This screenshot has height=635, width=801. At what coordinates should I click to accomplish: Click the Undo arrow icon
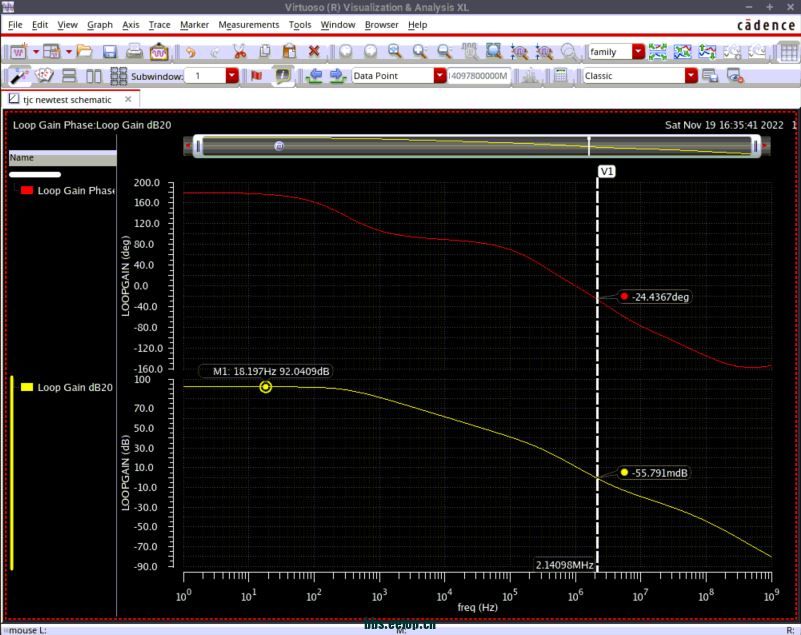click(x=190, y=51)
